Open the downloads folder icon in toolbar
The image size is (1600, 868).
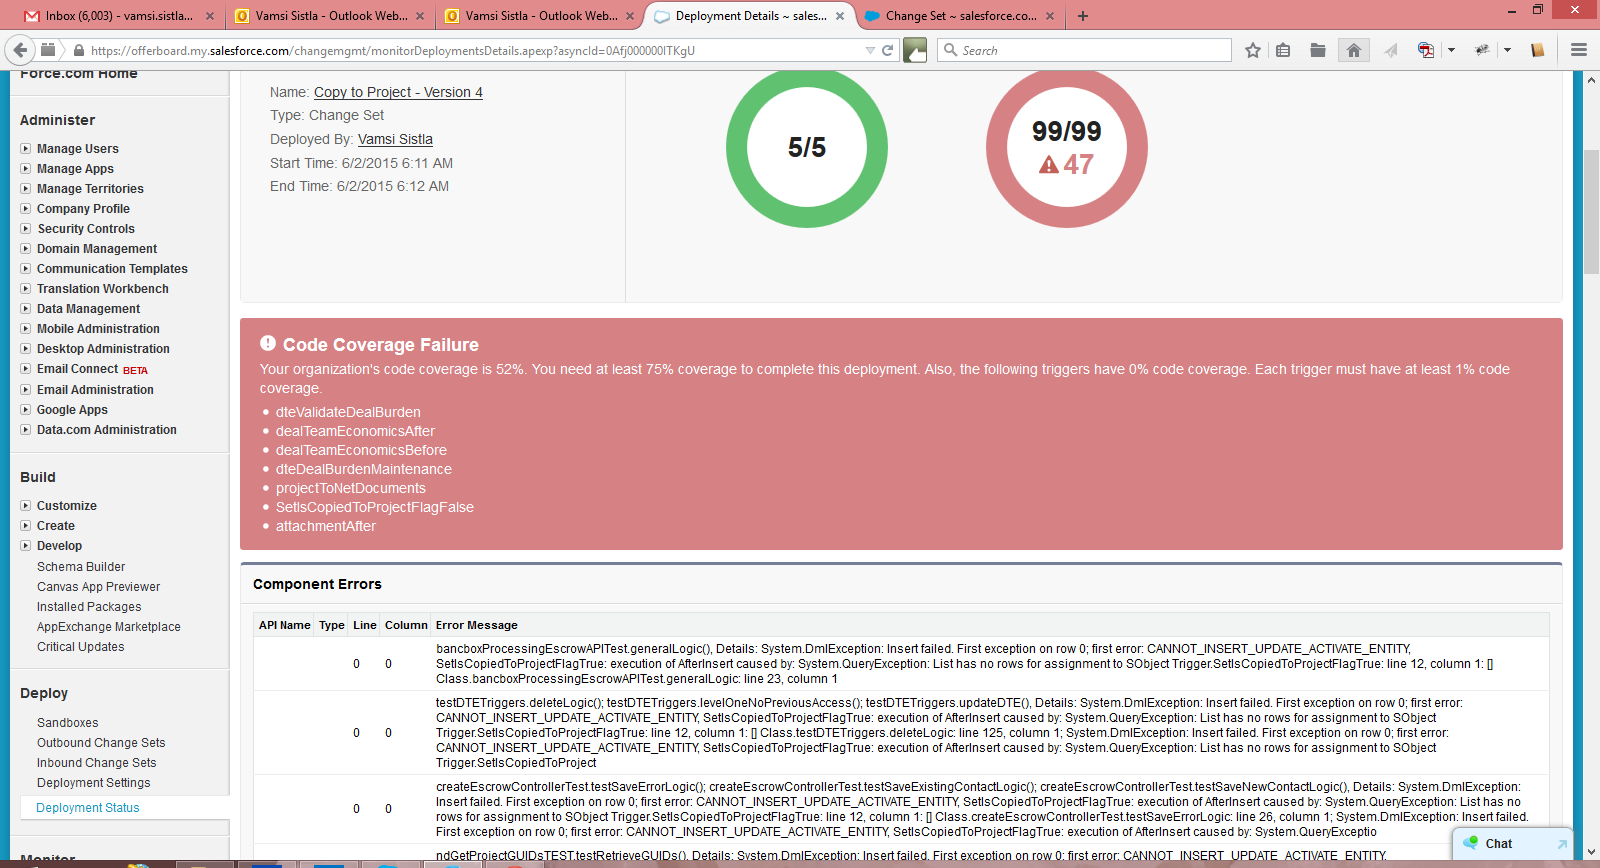1318,50
